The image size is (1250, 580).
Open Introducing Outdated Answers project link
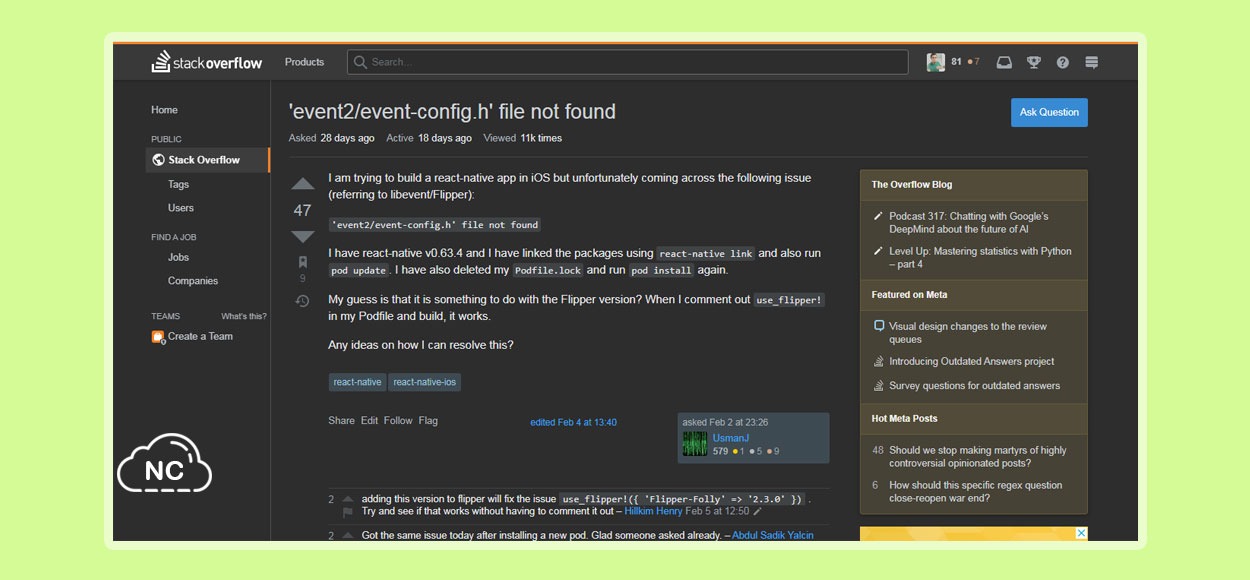click(x=971, y=362)
